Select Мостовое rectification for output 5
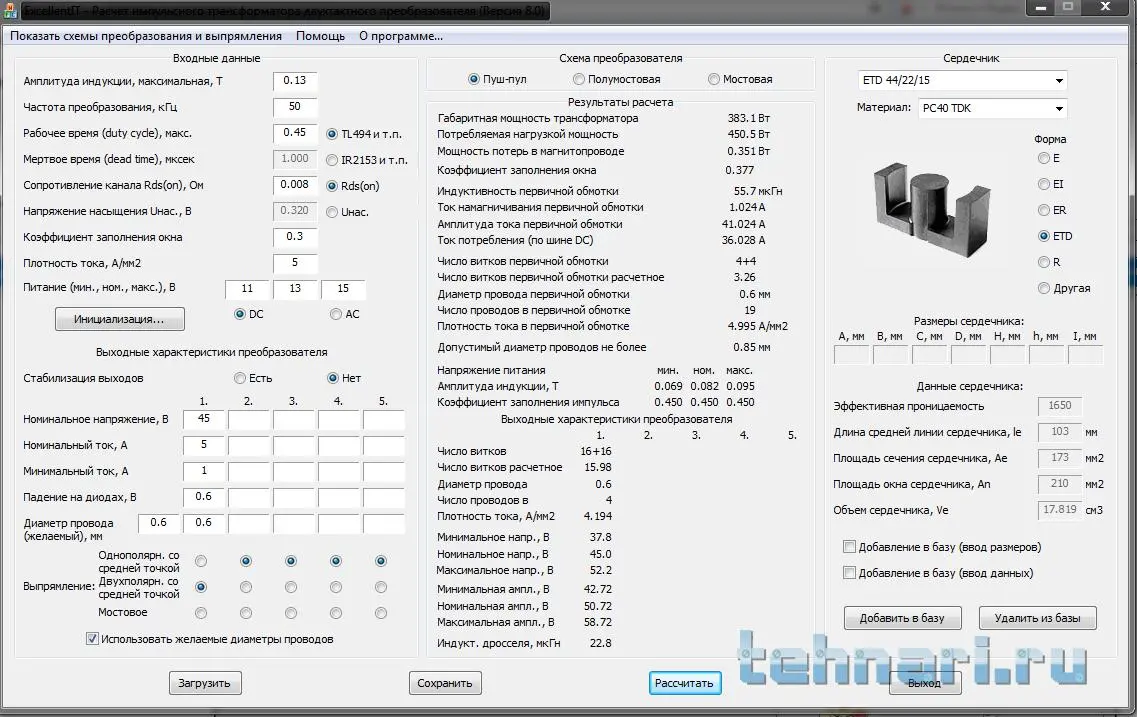 pyautogui.click(x=381, y=613)
